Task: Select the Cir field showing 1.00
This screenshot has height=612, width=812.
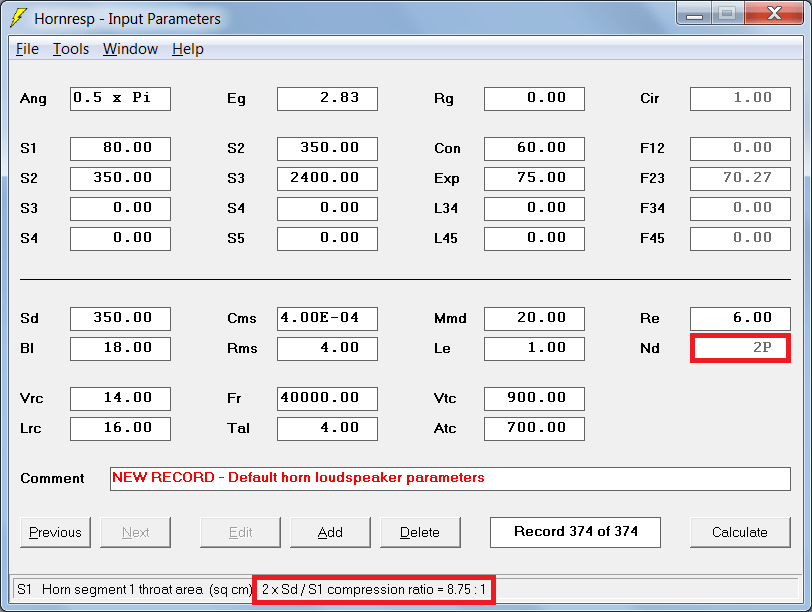Action: 740,98
